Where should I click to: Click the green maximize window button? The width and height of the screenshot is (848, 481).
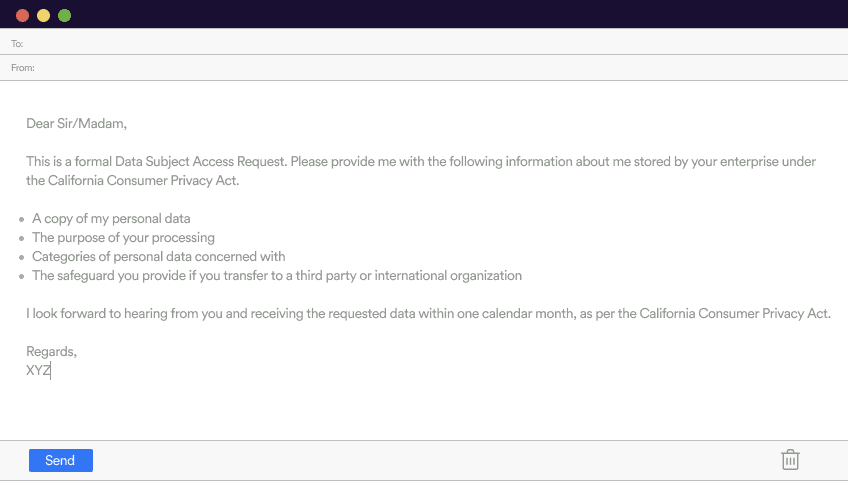[x=65, y=15]
